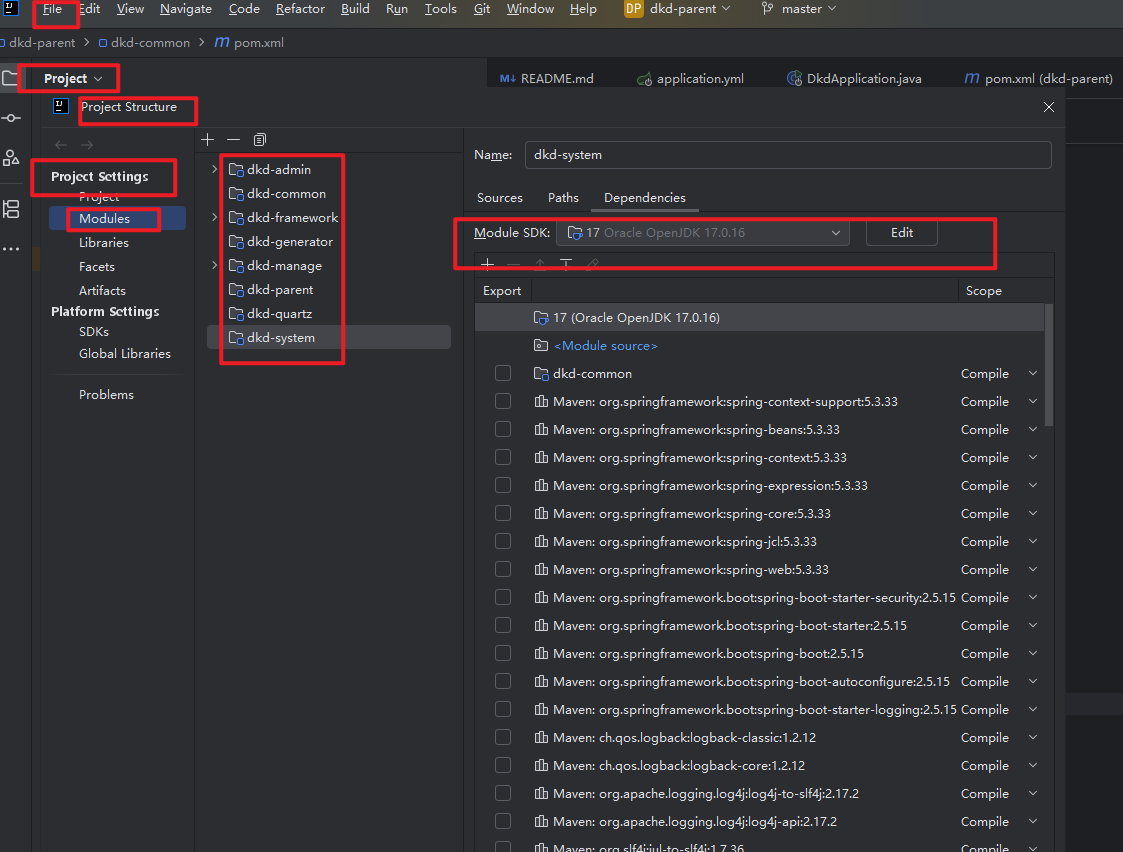Open the application.yml editor tab
The image size is (1123, 852).
tap(690, 79)
